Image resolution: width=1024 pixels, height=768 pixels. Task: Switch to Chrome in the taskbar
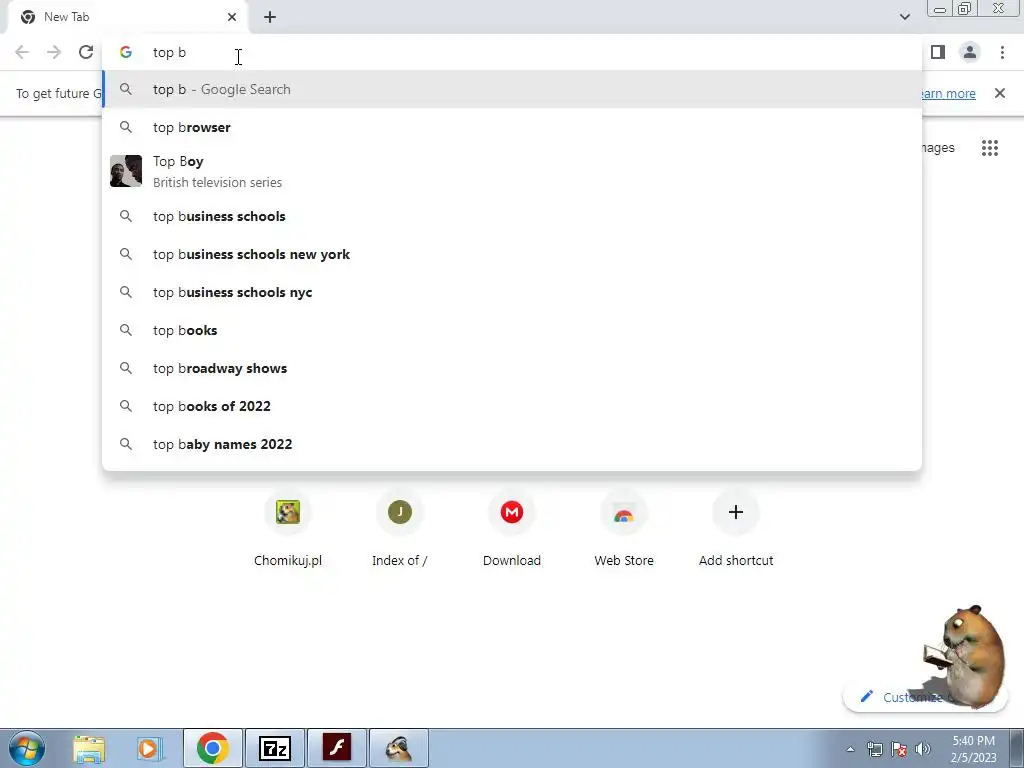tap(213, 748)
